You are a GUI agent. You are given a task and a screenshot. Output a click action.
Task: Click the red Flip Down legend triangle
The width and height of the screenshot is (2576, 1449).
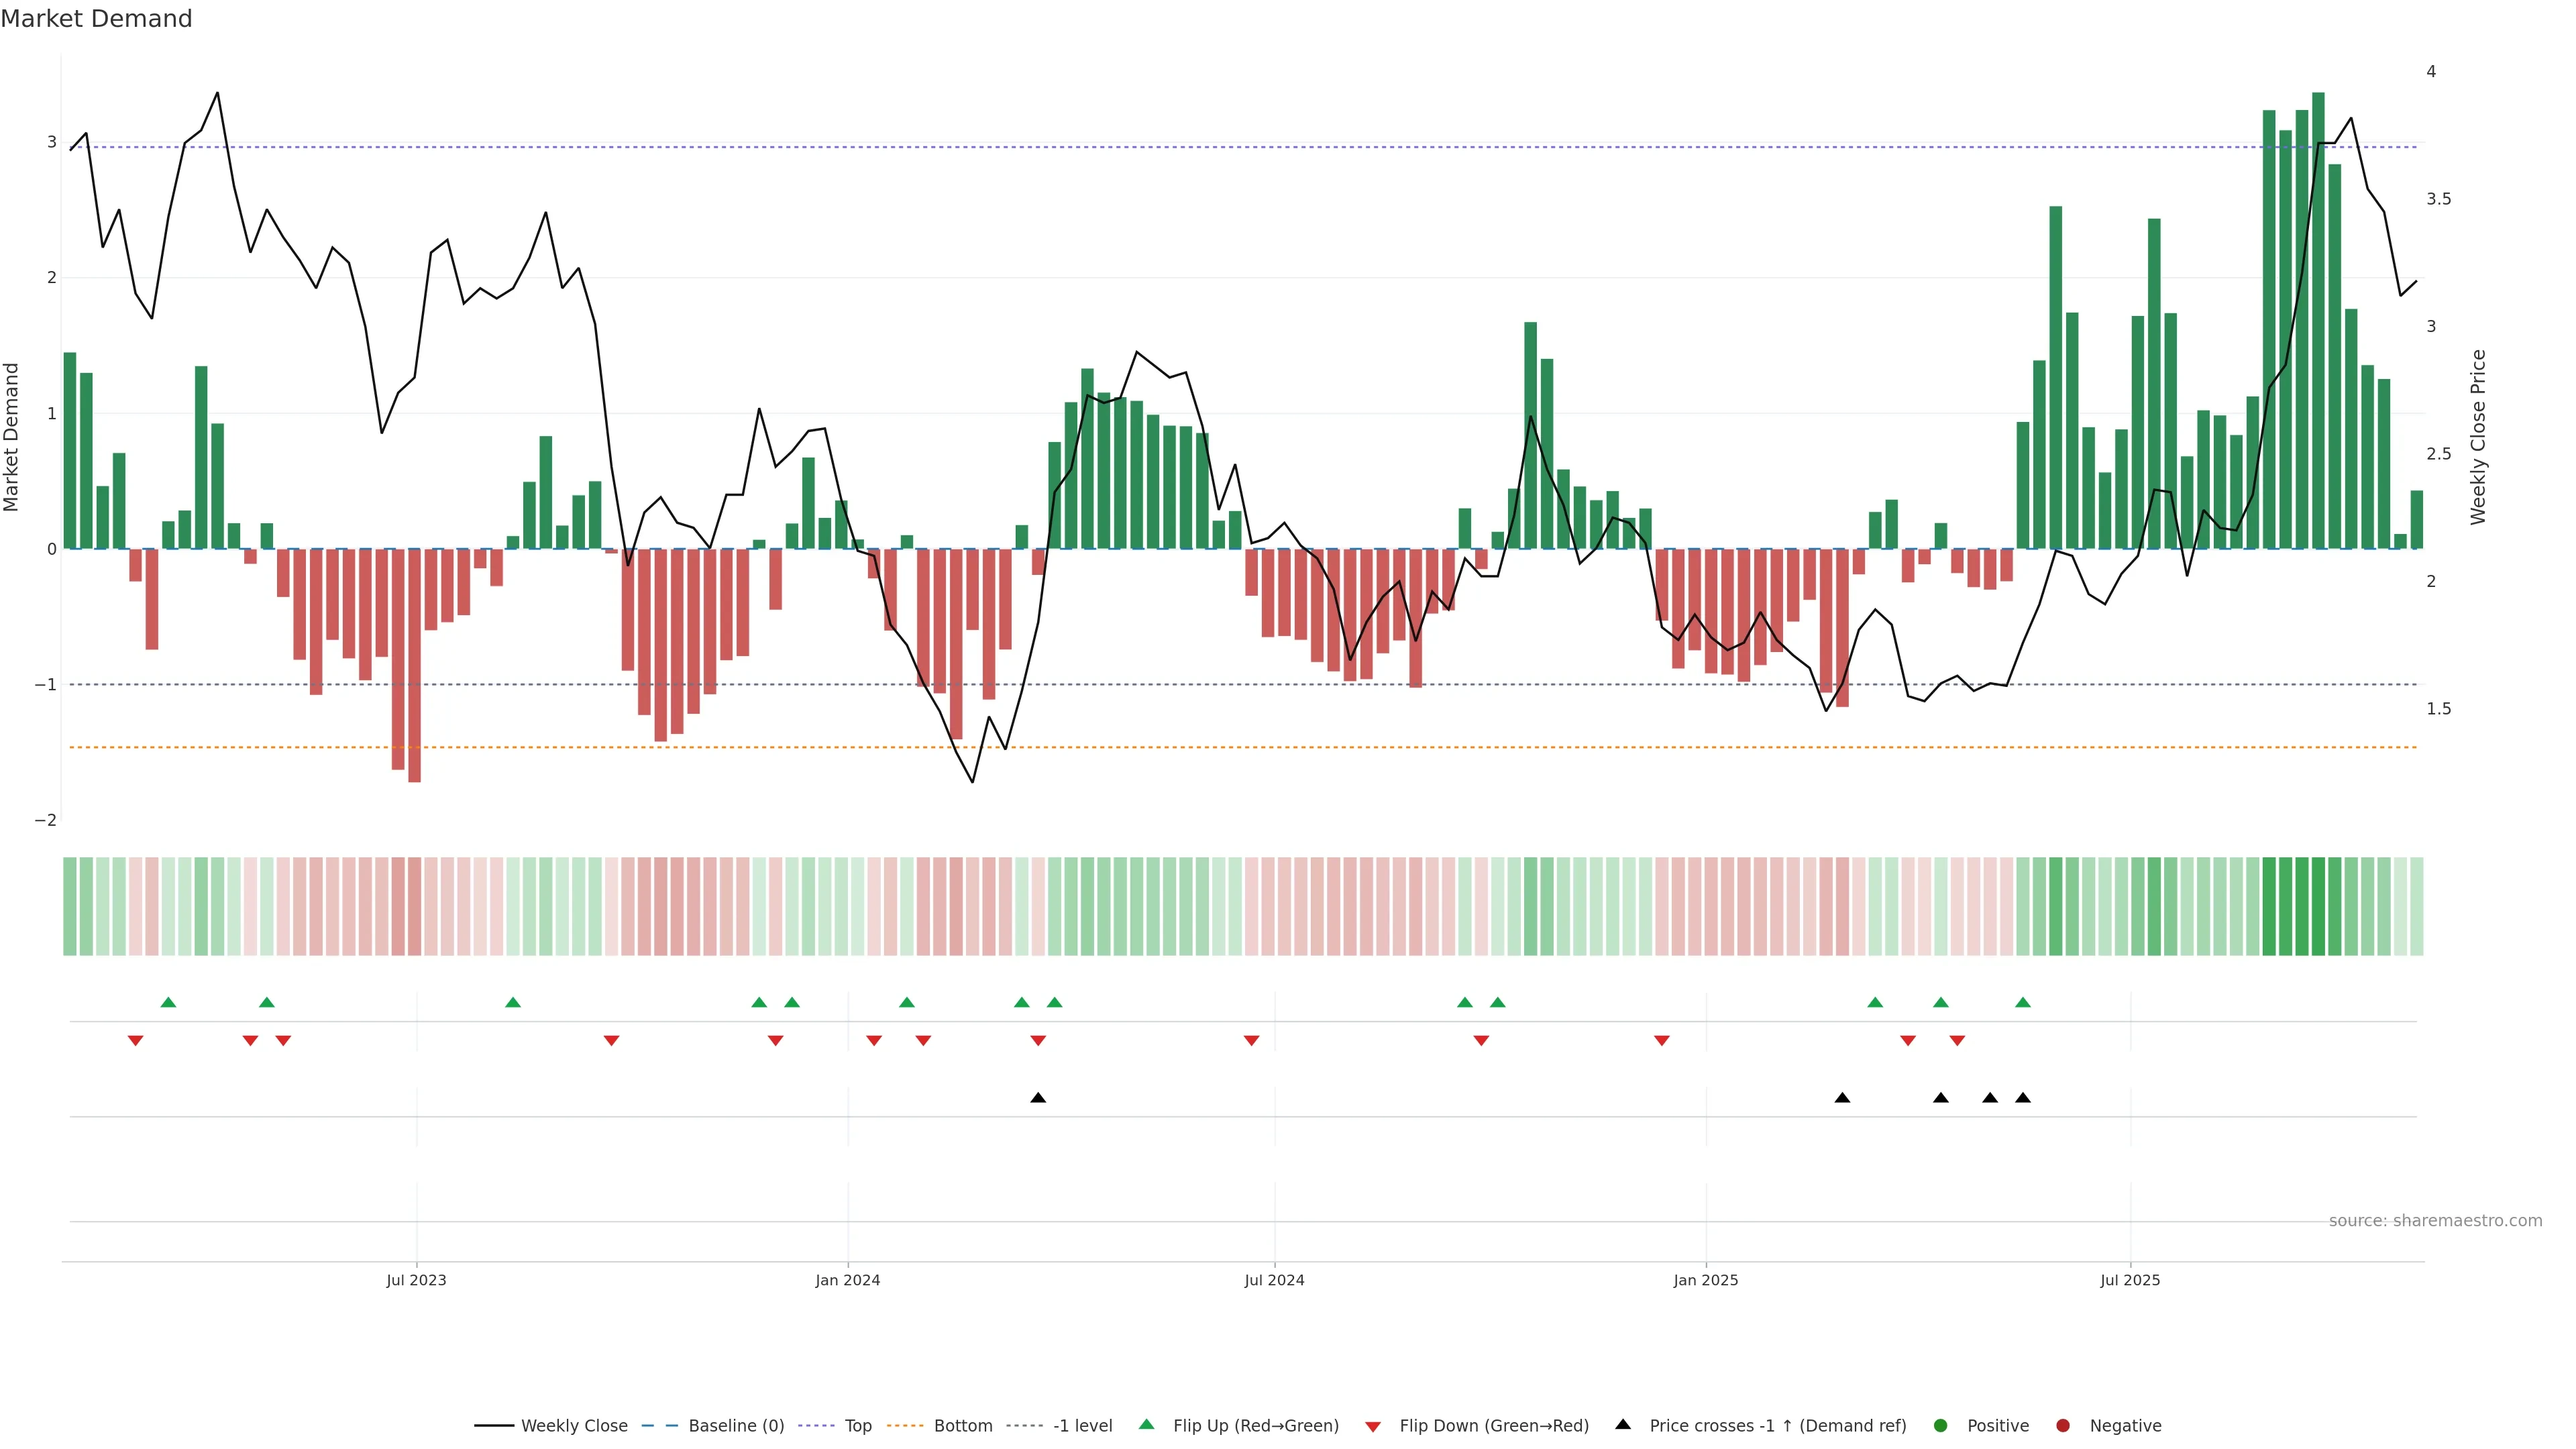(1373, 1427)
